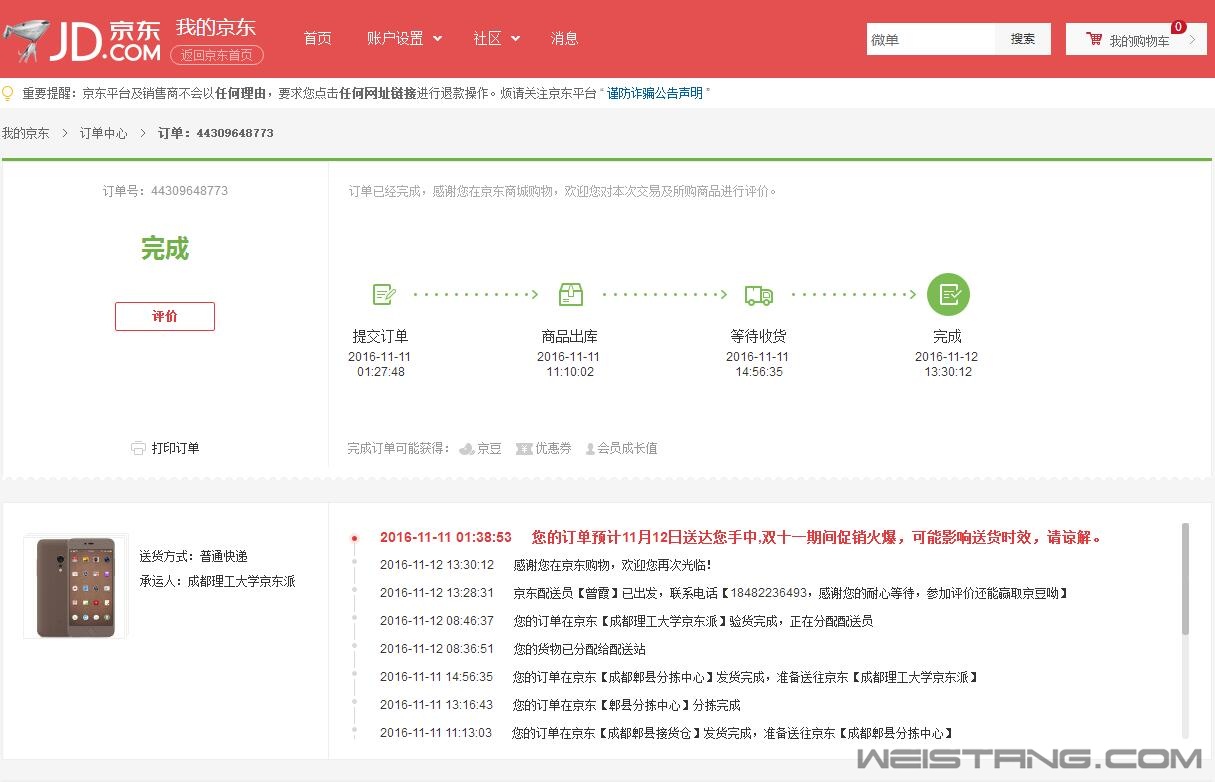Click 商品出库 step label
The width and height of the screenshot is (1215, 782).
[x=569, y=336]
